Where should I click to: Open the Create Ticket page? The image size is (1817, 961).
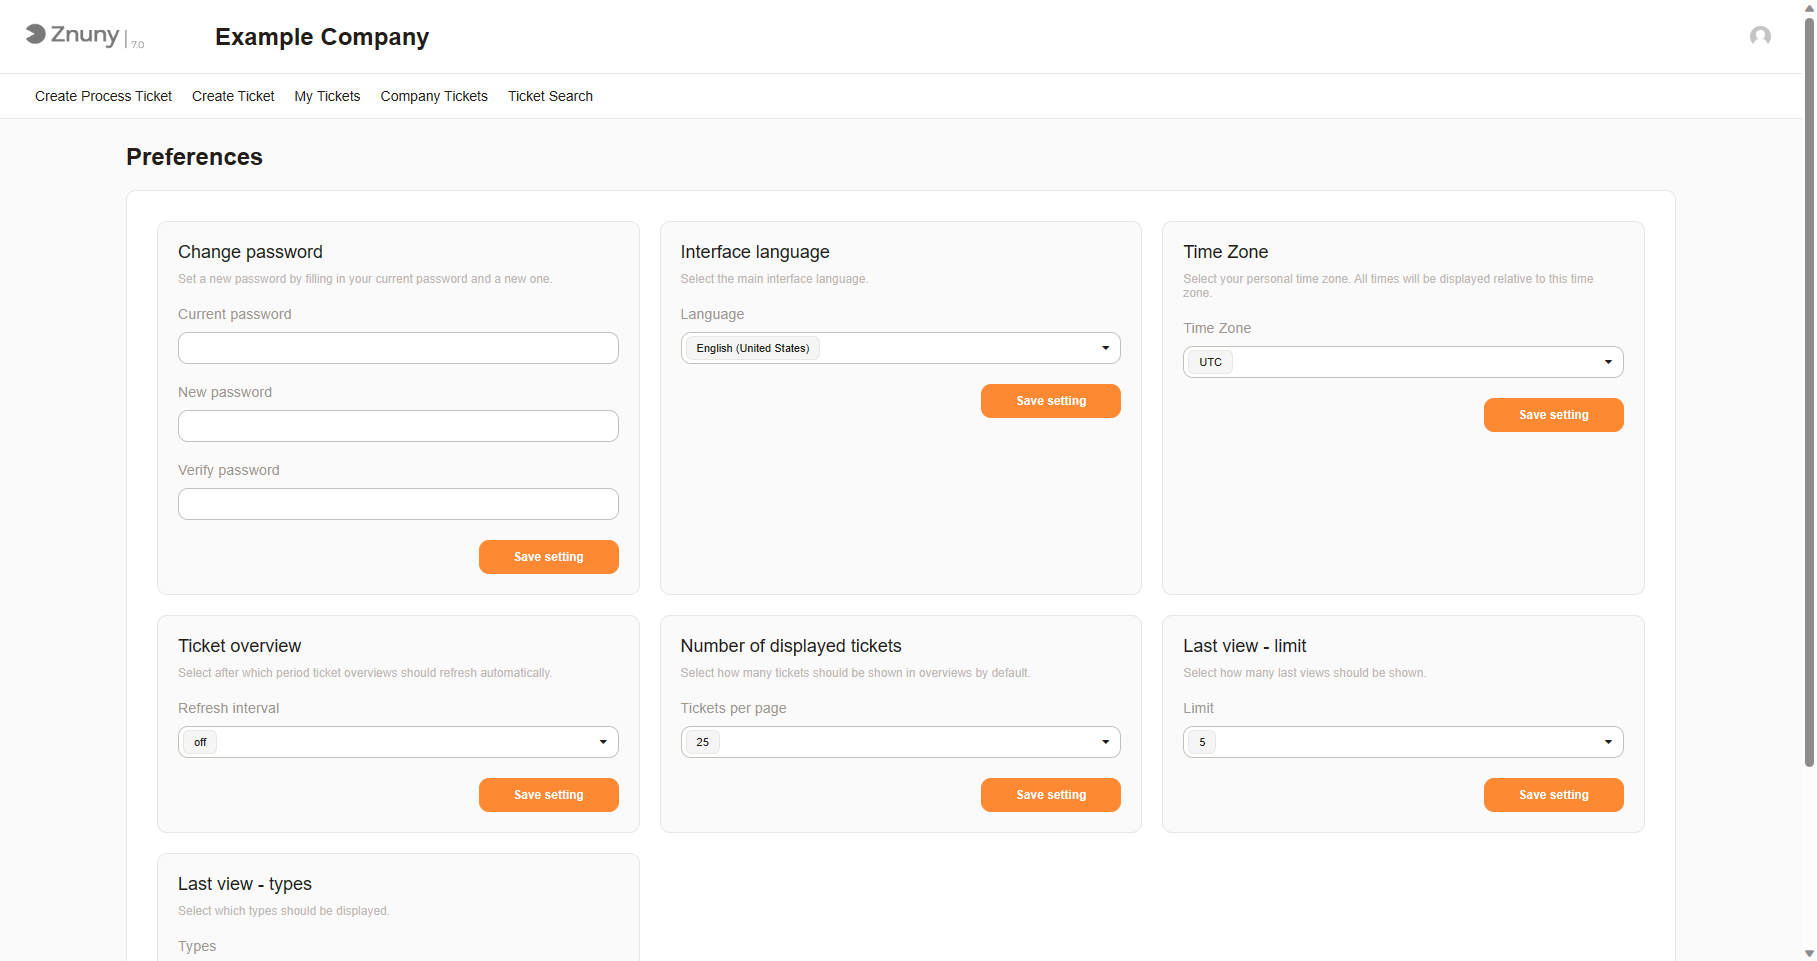233,96
